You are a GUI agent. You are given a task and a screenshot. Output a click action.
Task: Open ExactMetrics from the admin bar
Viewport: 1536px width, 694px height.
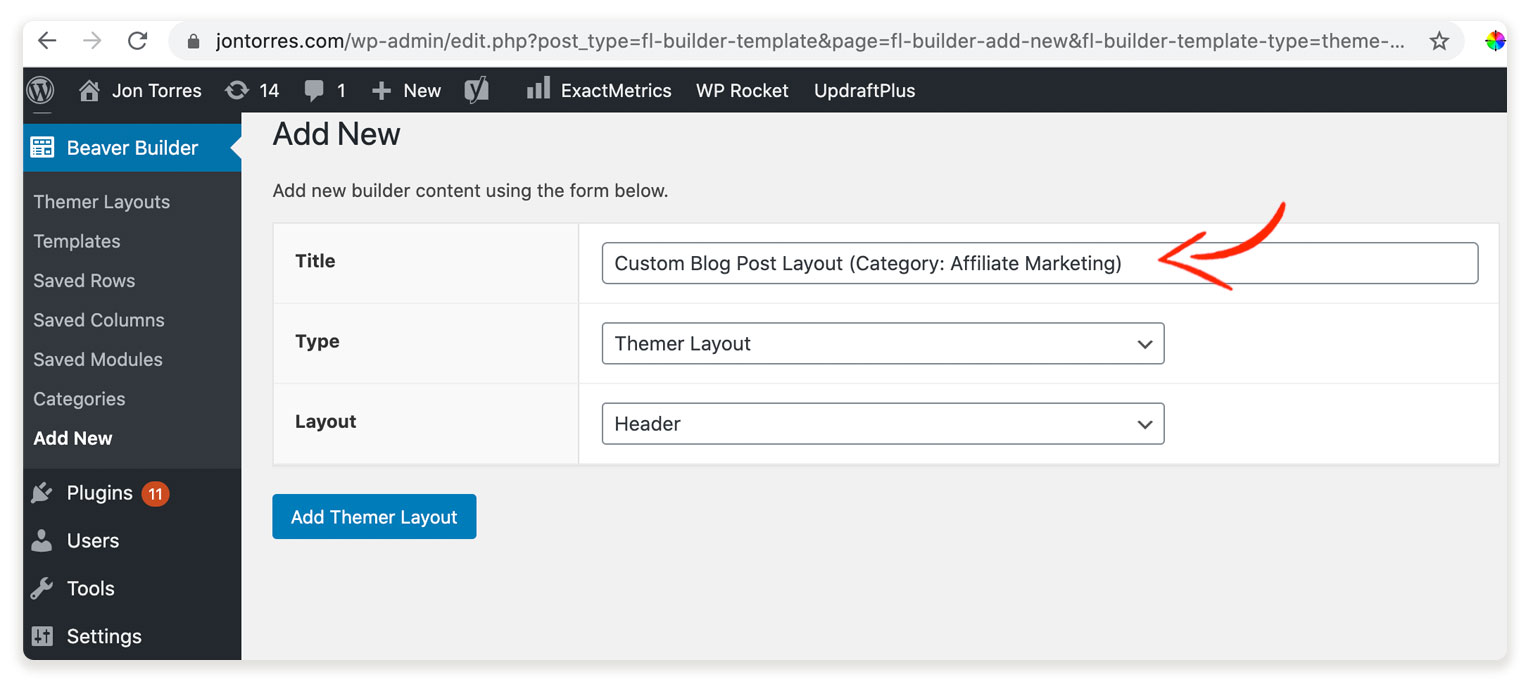(616, 90)
